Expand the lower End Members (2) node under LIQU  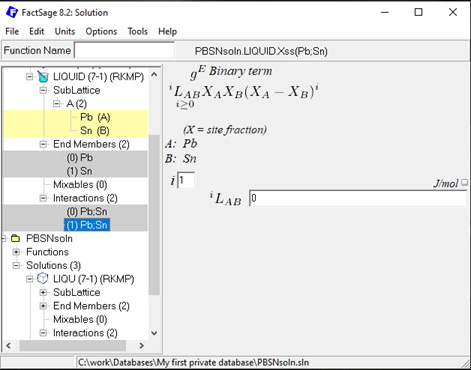[43, 306]
